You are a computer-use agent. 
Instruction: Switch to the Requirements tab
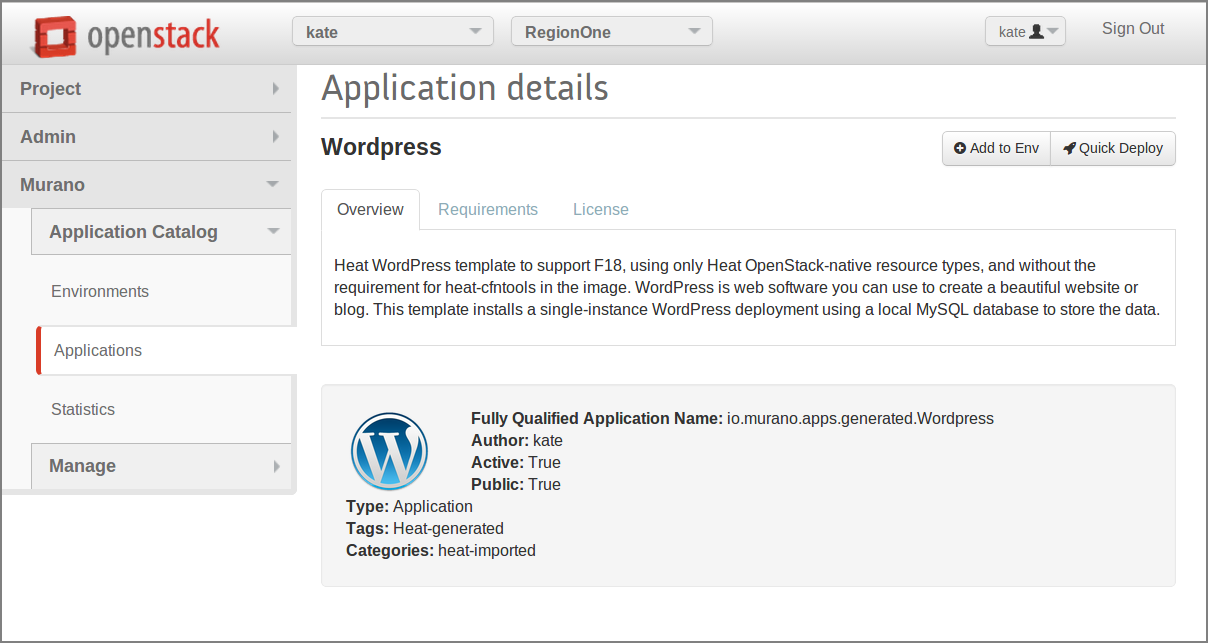tap(488, 209)
